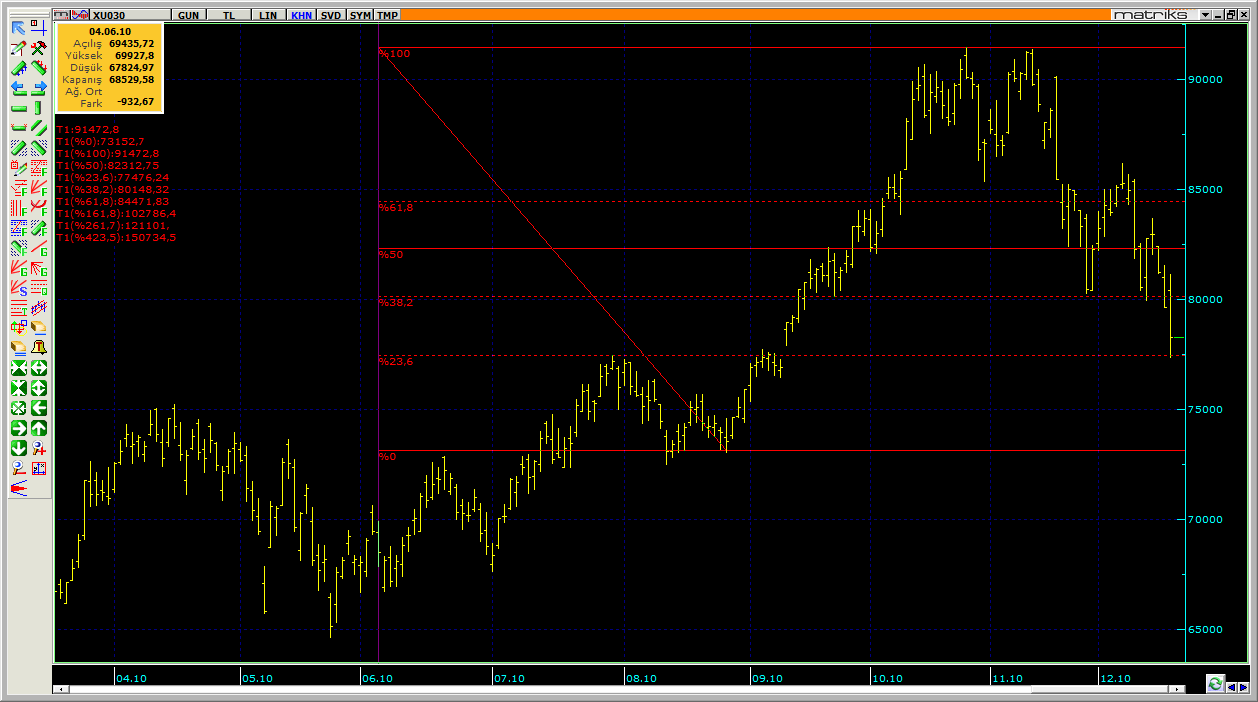Toggle the TL currency button
The height and width of the screenshot is (702, 1258).
pyautogui.click(x=229, y=15)
